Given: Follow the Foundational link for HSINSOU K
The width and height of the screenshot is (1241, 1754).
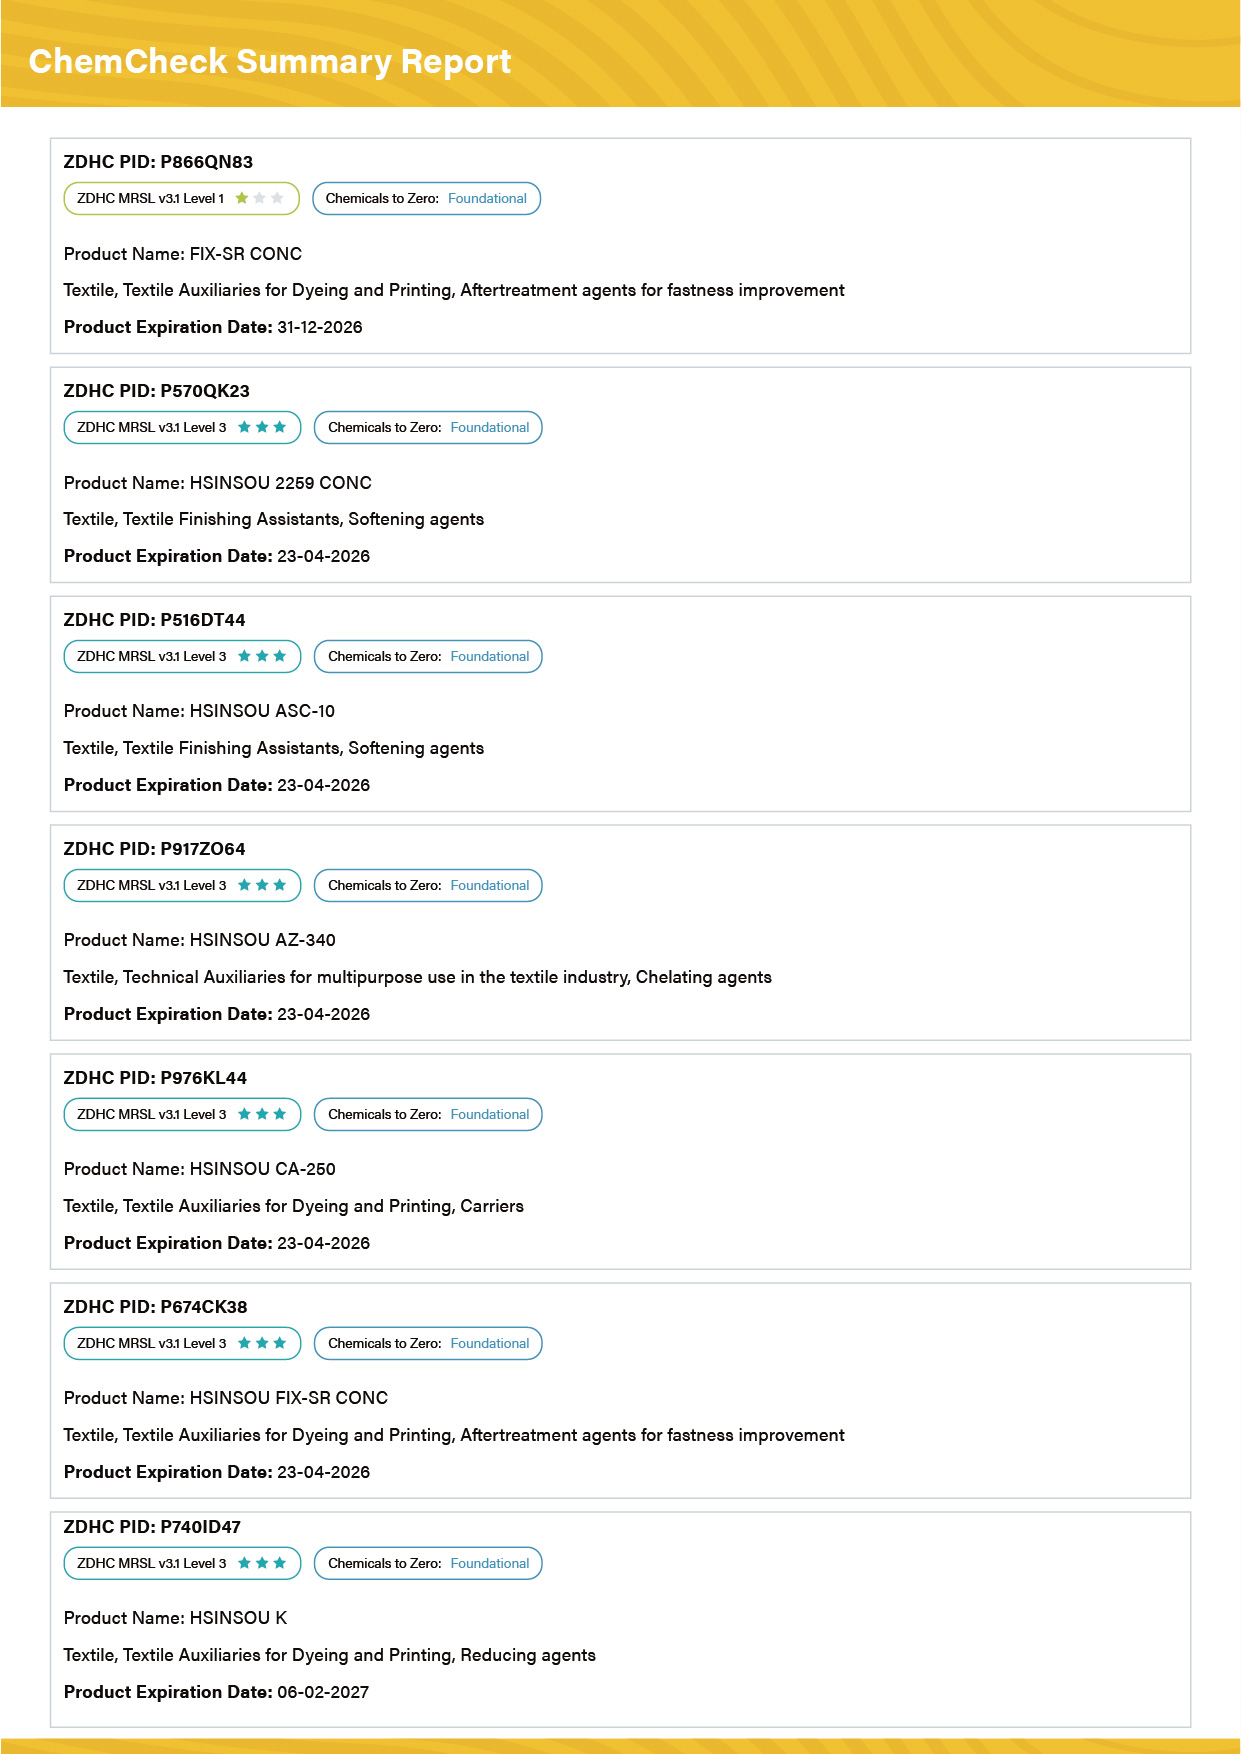Looking at the screenshot, I should 490,1563.
